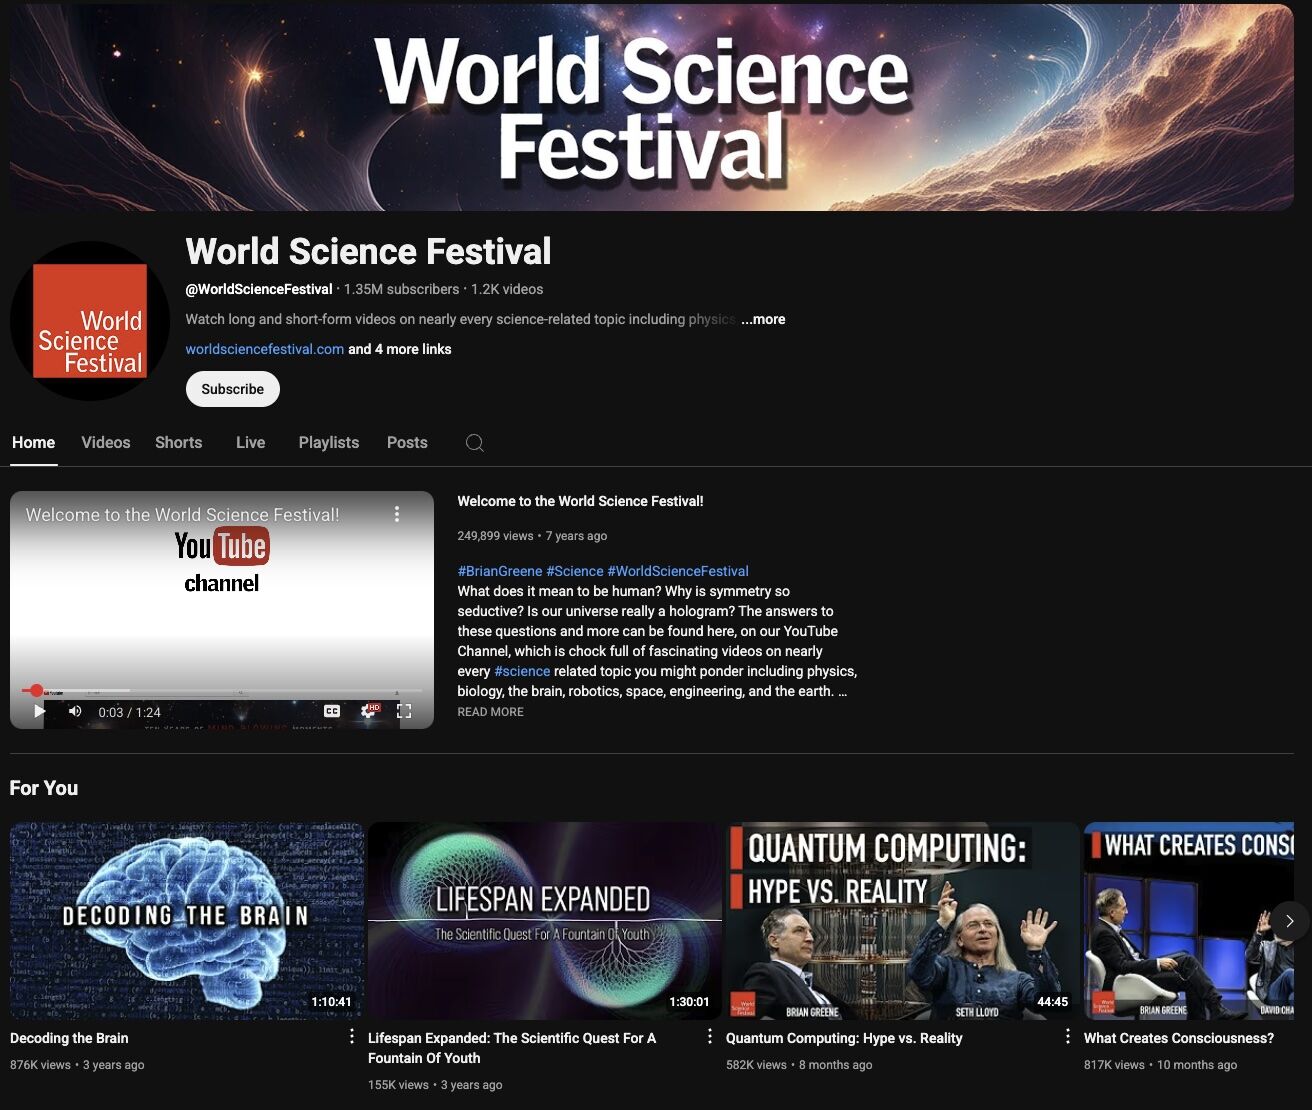Click the #BrianGreene hashtag
The height and width of the screenshot is (1110, 1312).
499,571
